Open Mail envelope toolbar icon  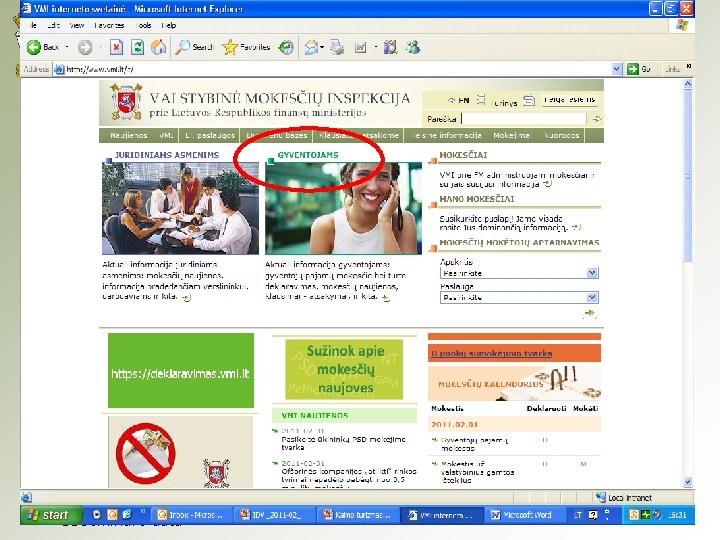(312, 47)
